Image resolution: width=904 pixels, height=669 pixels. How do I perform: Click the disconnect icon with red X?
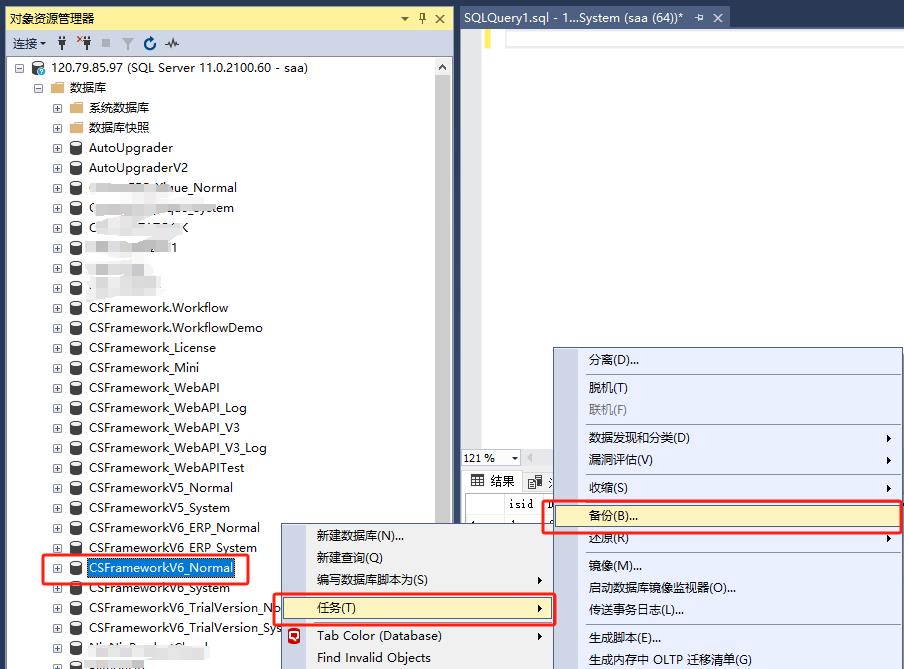coord(84,43)
